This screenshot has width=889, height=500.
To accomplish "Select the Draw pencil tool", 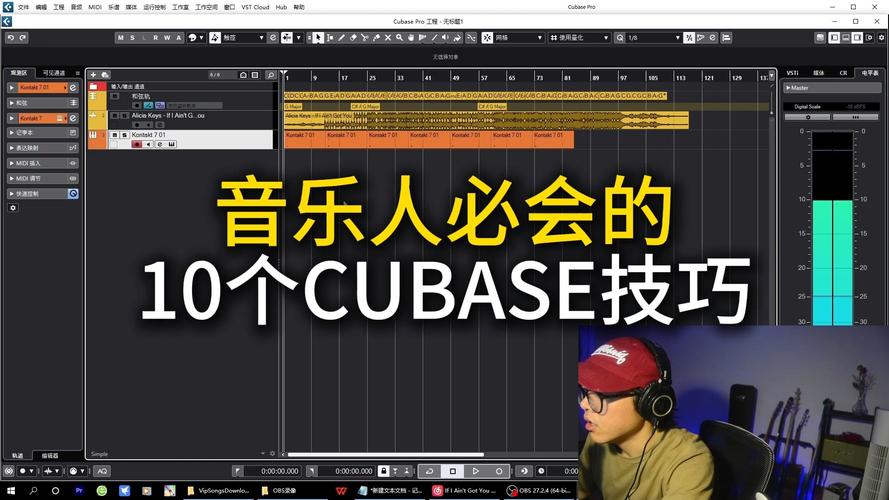I will [341, 37].
